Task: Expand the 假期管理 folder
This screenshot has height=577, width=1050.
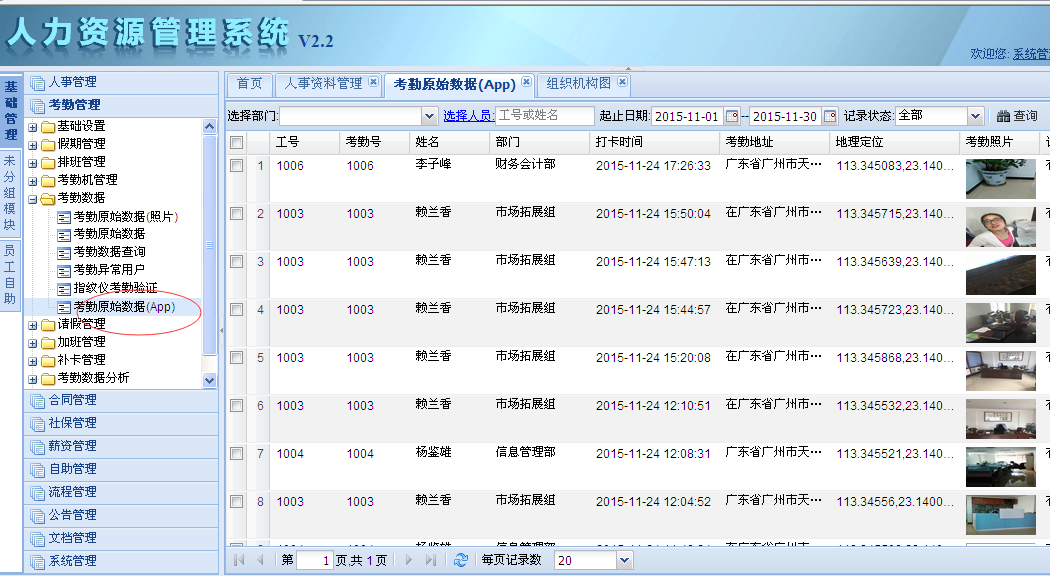Action: (33, 145)
